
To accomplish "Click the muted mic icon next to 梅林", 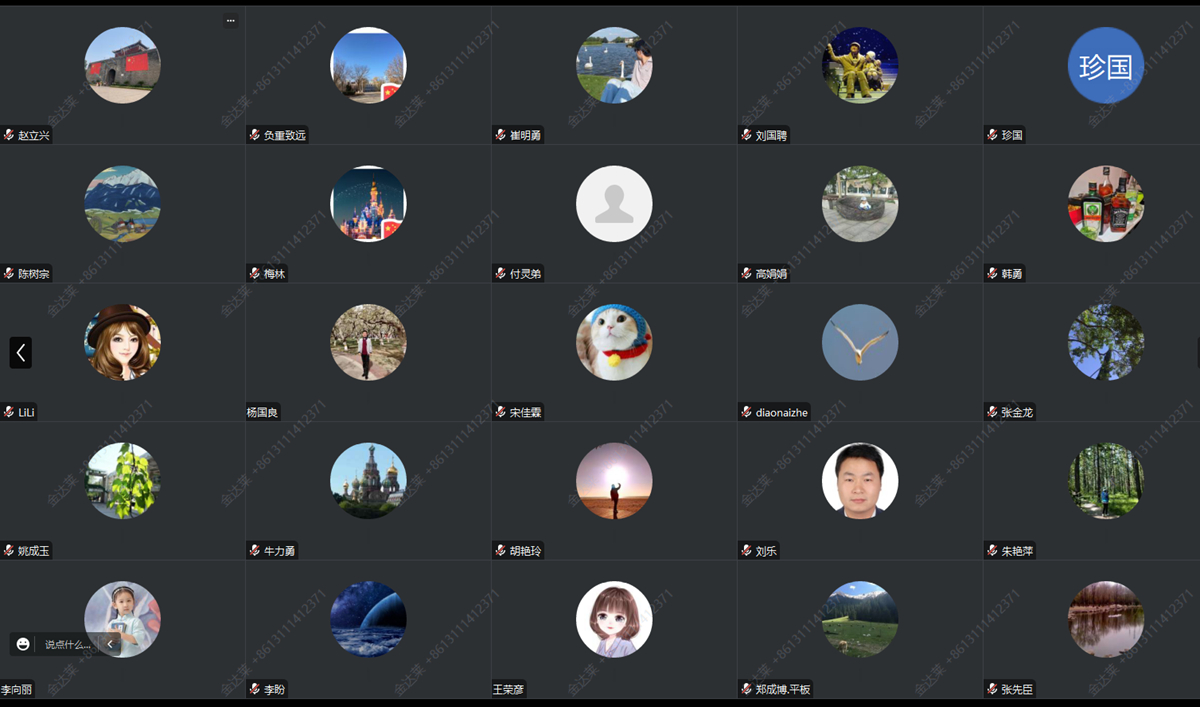I will pos(255,274).
